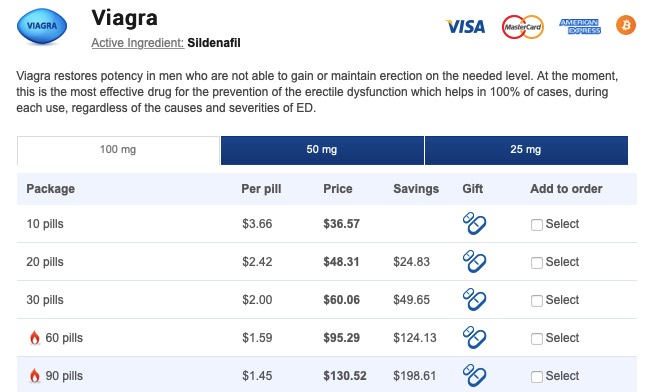Click the gift pills icon for 90 pills
The height and width of the screenshot is (392, 645).
pyautogui.click(x=474, y=375)
